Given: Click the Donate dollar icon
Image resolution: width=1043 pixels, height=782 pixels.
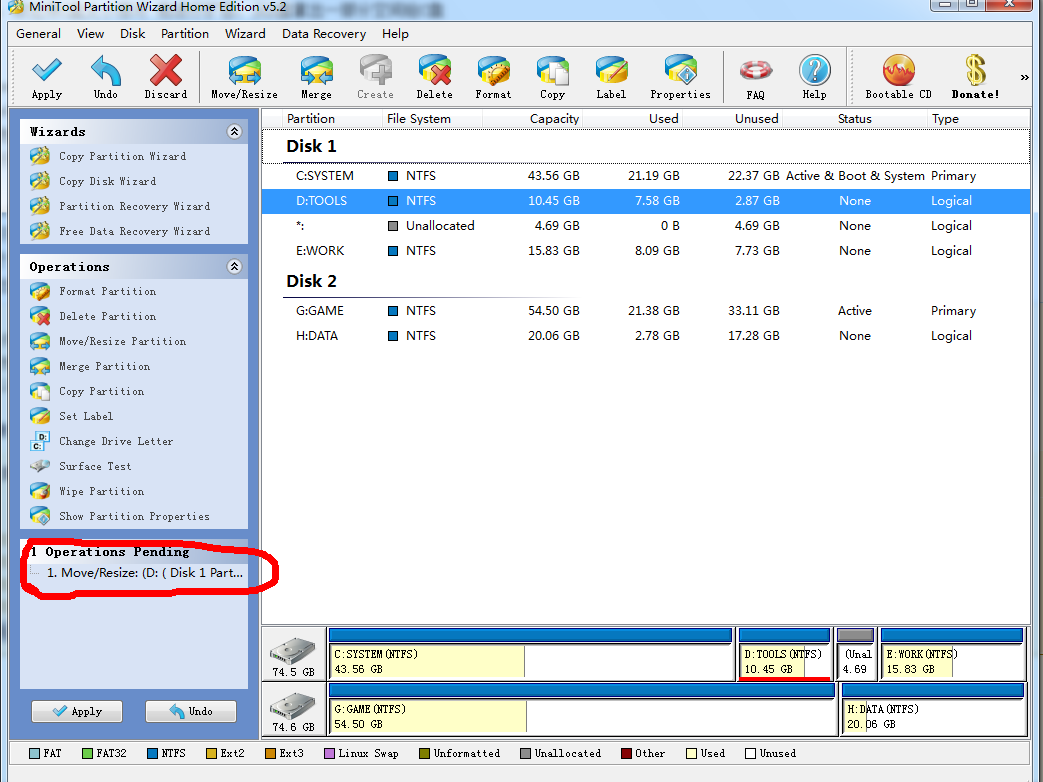Looking at the screenshot, I should (x=975, y=76).
